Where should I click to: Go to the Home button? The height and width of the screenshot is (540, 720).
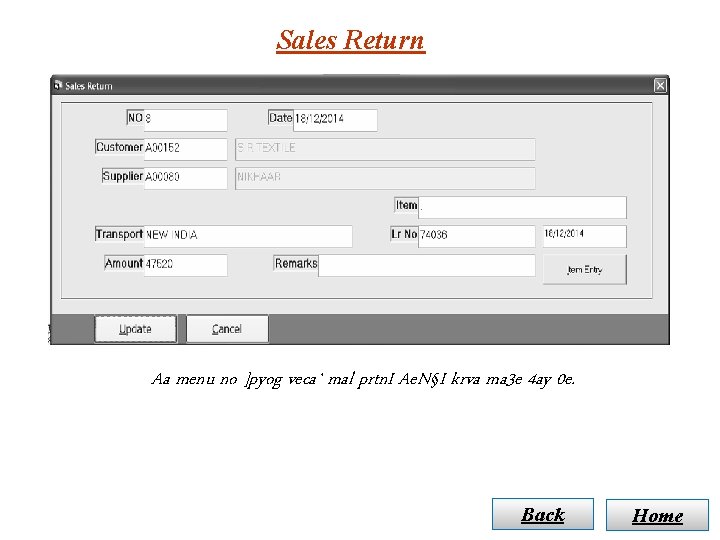[x=657, y=515]
